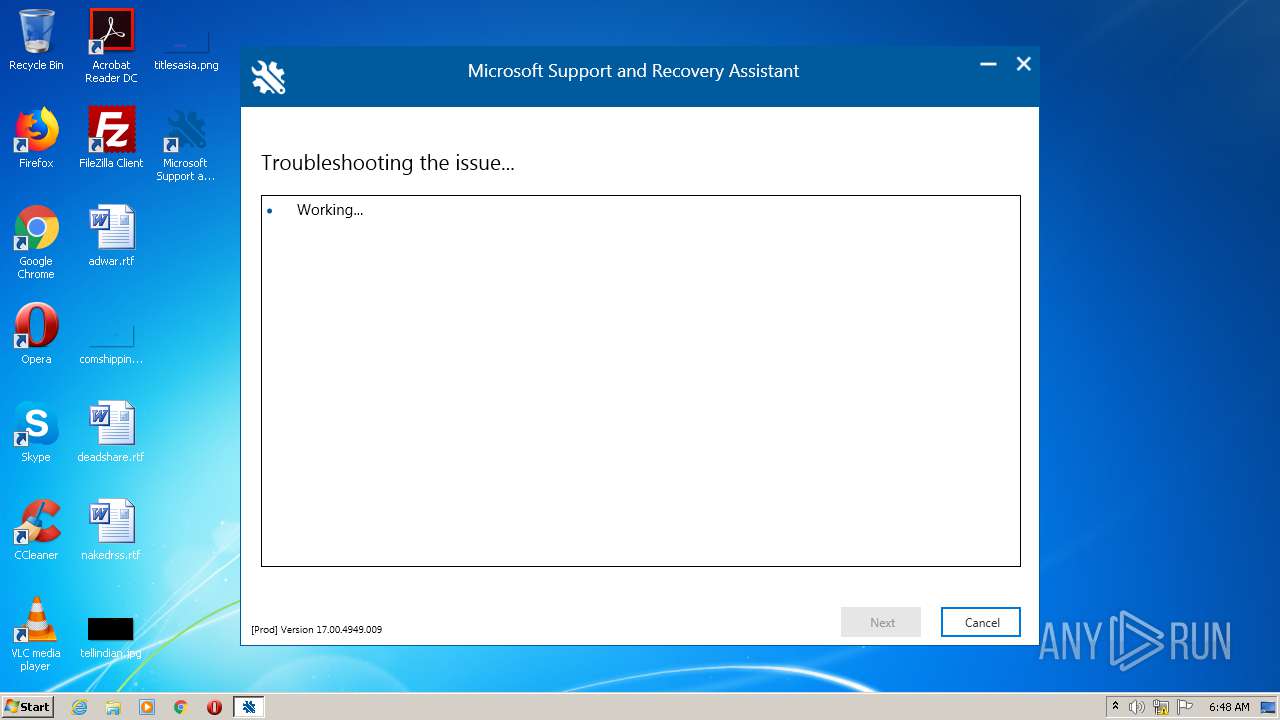The height and width of the screenshot is (720, 1280).
Task: Click the disabled Next button
Action: pyautogui.click(x=882, y=622)
